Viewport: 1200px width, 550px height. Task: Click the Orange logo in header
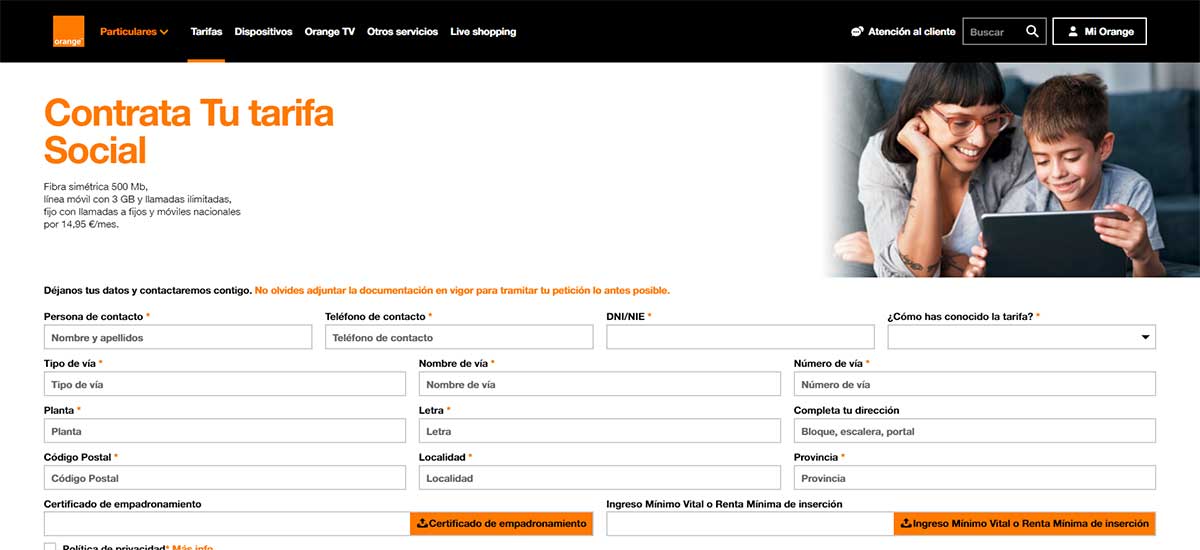coord(68,32)
